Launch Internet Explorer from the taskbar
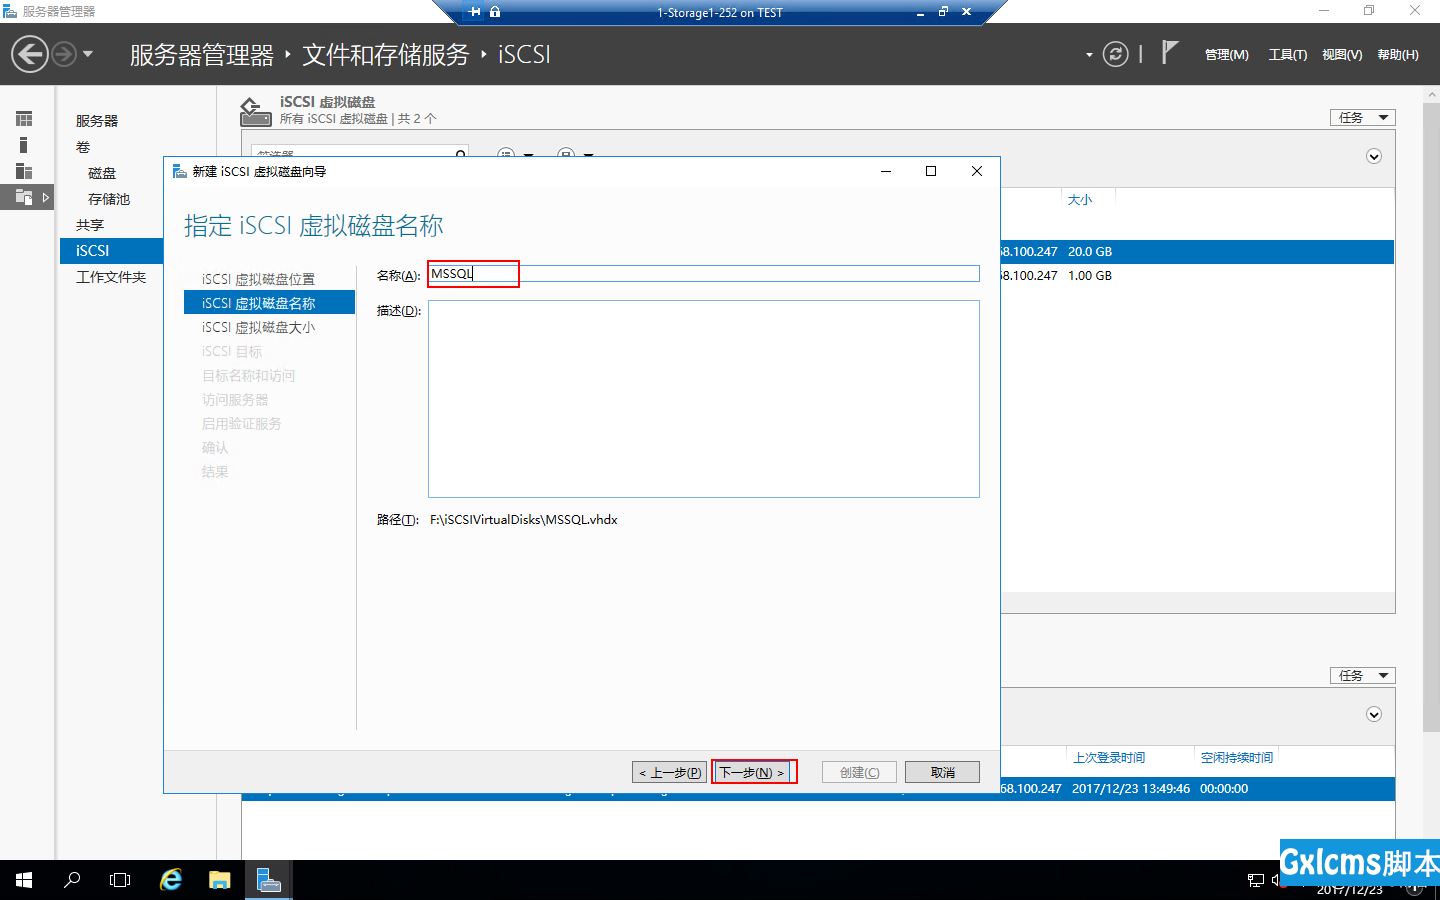The image size is (1440, 900). [x=171, y=880]
